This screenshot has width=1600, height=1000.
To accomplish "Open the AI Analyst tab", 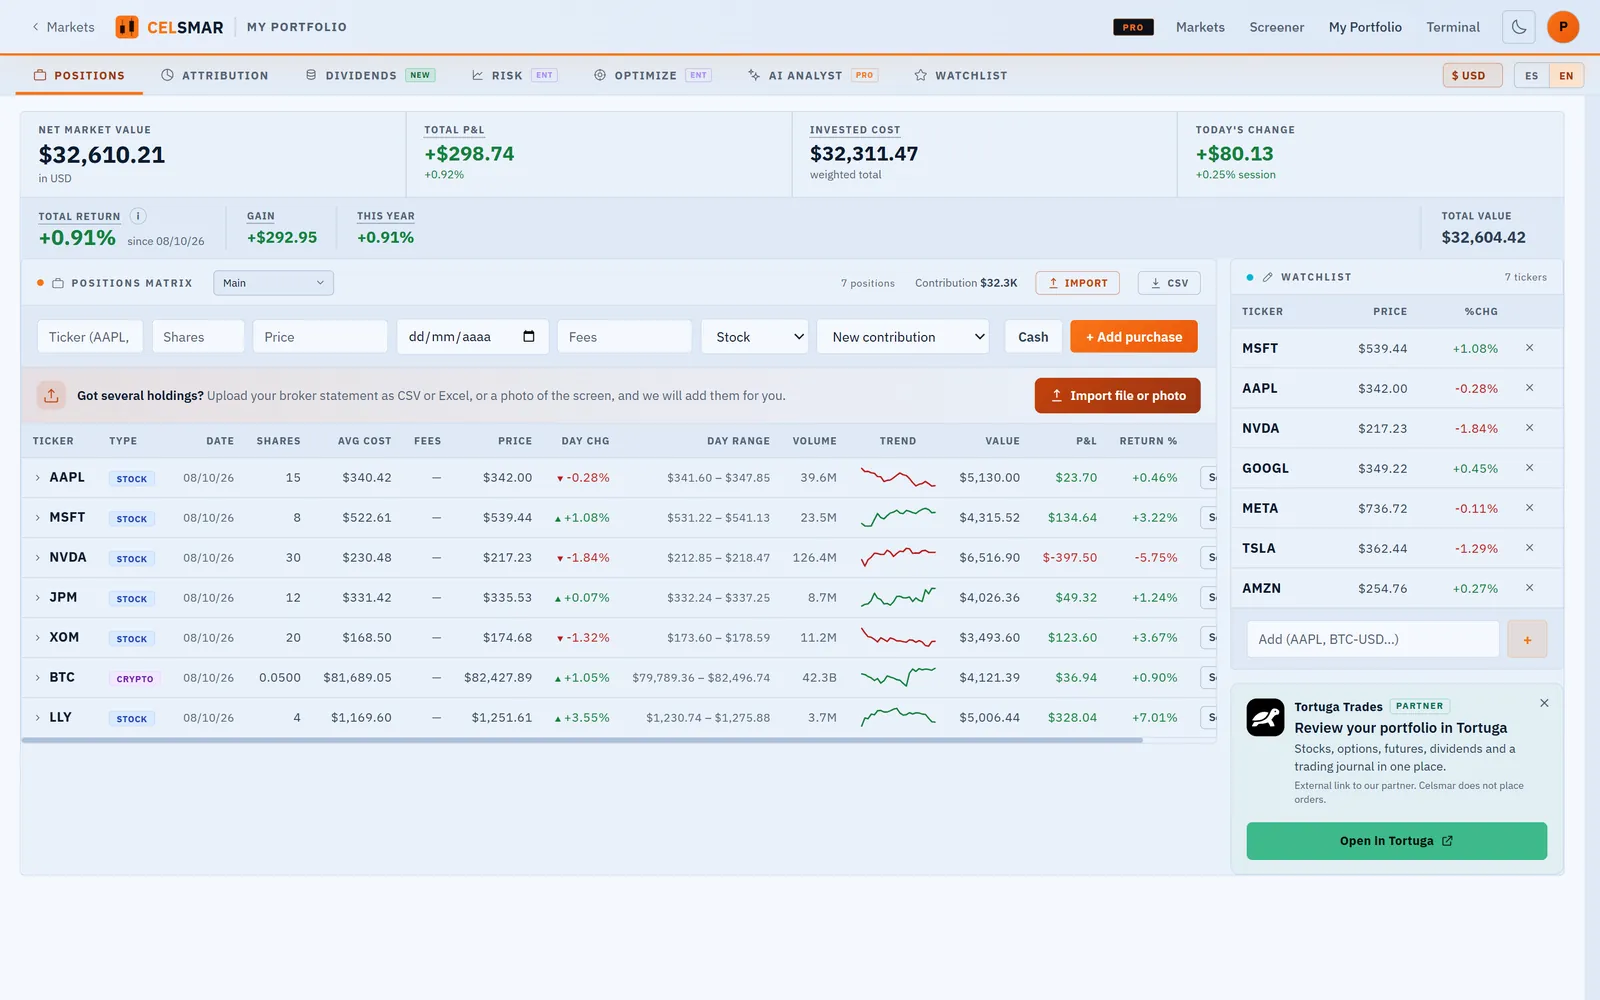I will coord(812,75).
